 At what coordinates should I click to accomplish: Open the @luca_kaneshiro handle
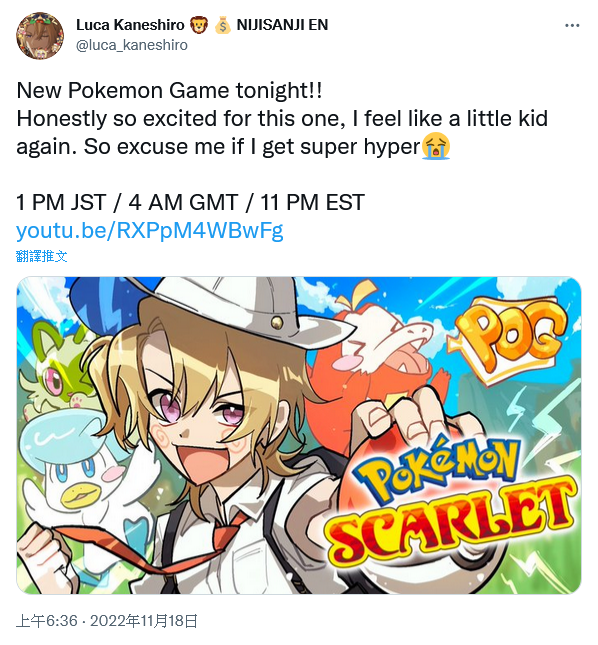tap(132, 45)
